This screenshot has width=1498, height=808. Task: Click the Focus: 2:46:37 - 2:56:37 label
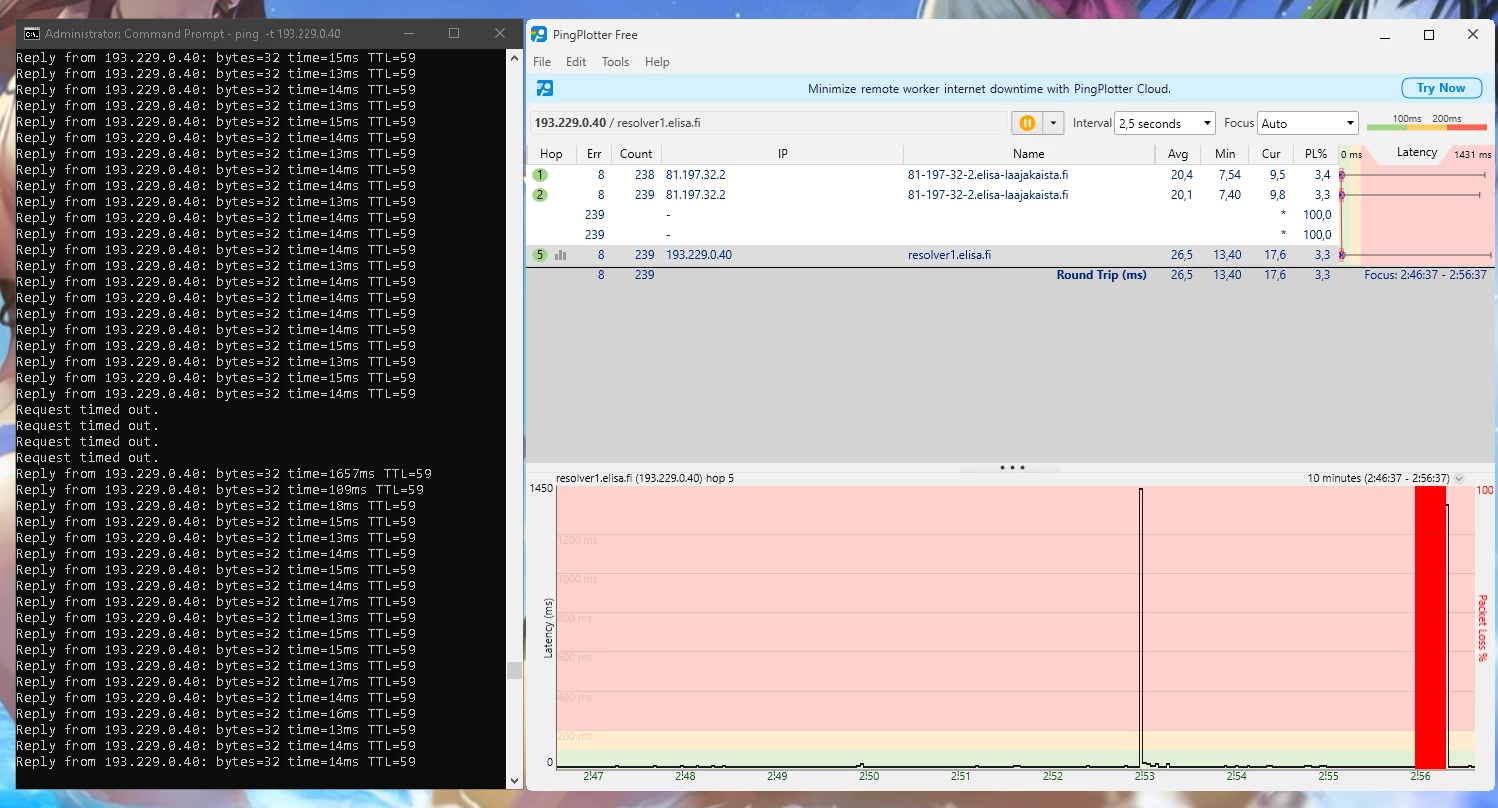[x=1426, y=275]
